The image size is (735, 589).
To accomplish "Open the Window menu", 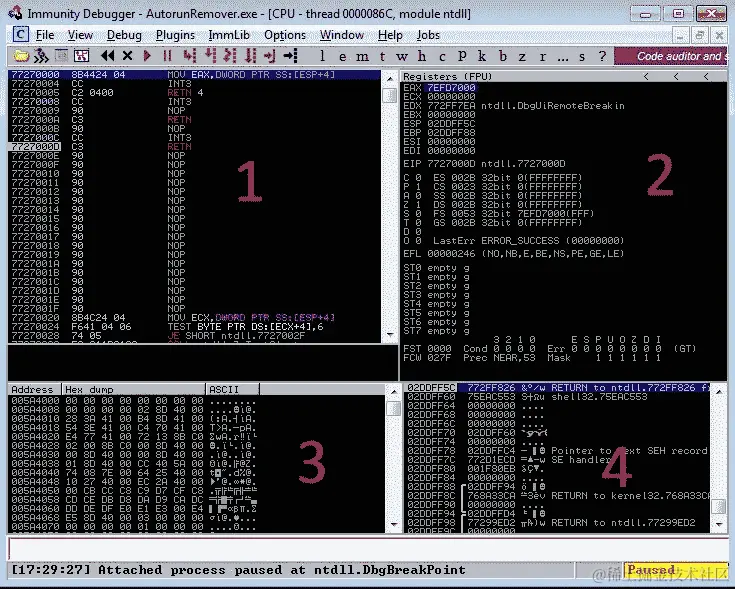I will click(342, 35).
